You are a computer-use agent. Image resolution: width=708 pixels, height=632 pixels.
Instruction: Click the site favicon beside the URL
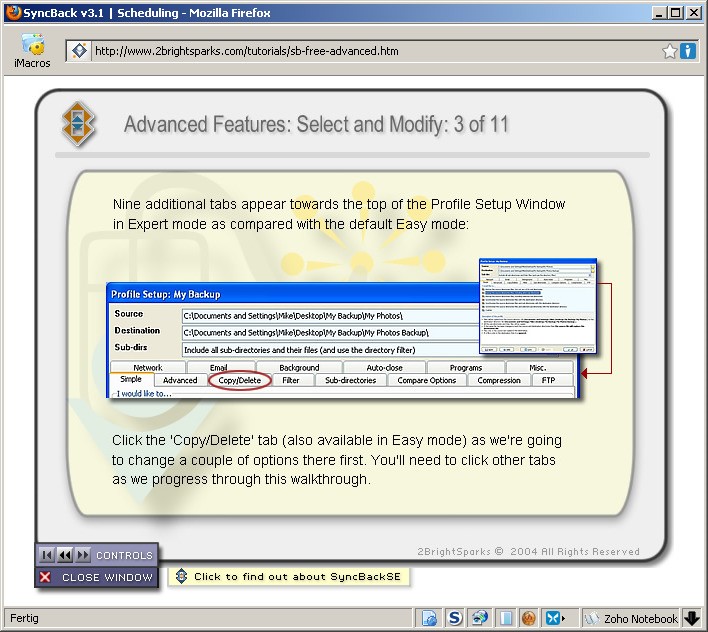[x=79, y=51]
